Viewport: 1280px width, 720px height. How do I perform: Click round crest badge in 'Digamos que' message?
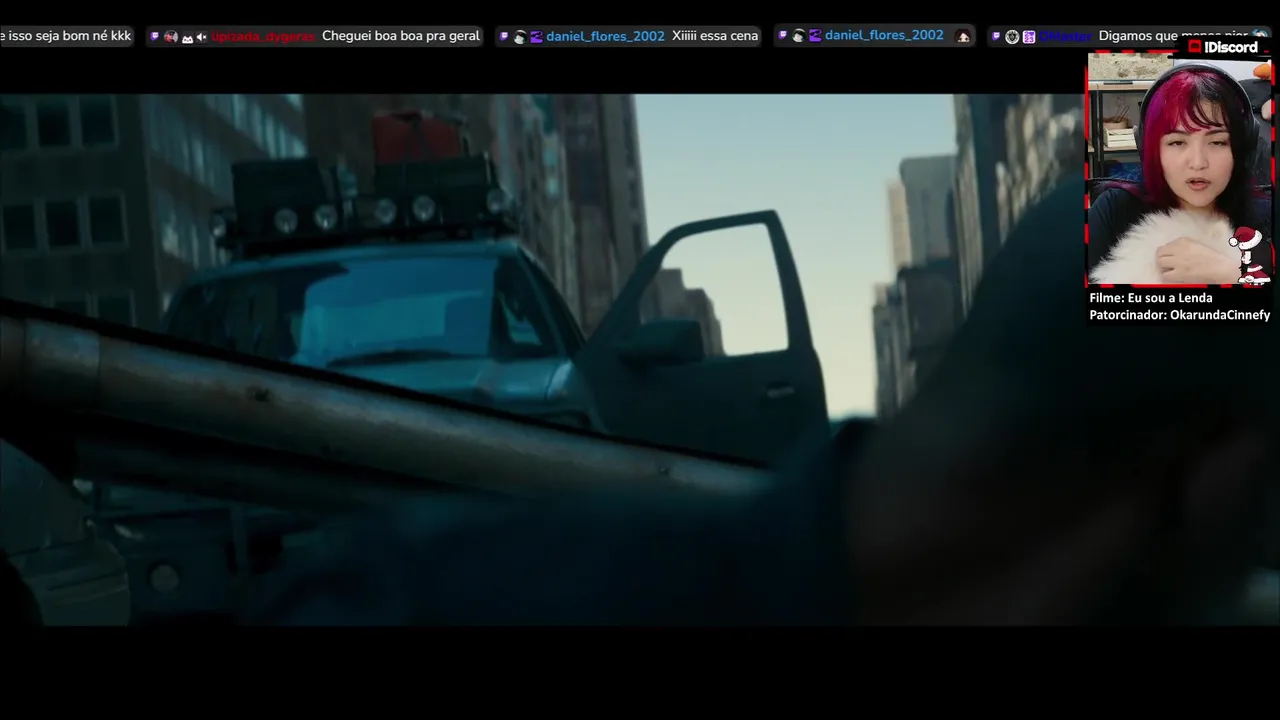pyautogui.click(x=1012, y=37)
